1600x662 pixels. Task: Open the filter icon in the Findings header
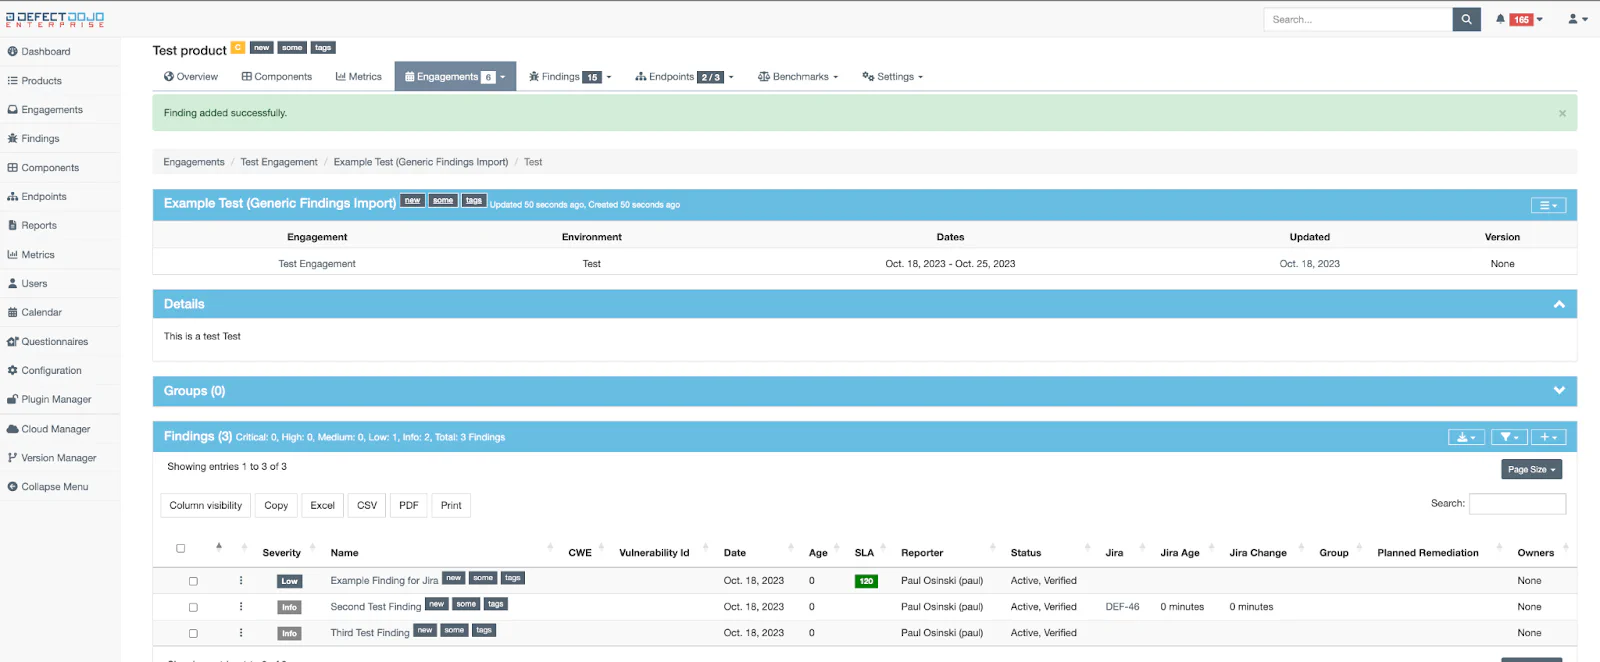point(1508,437)
